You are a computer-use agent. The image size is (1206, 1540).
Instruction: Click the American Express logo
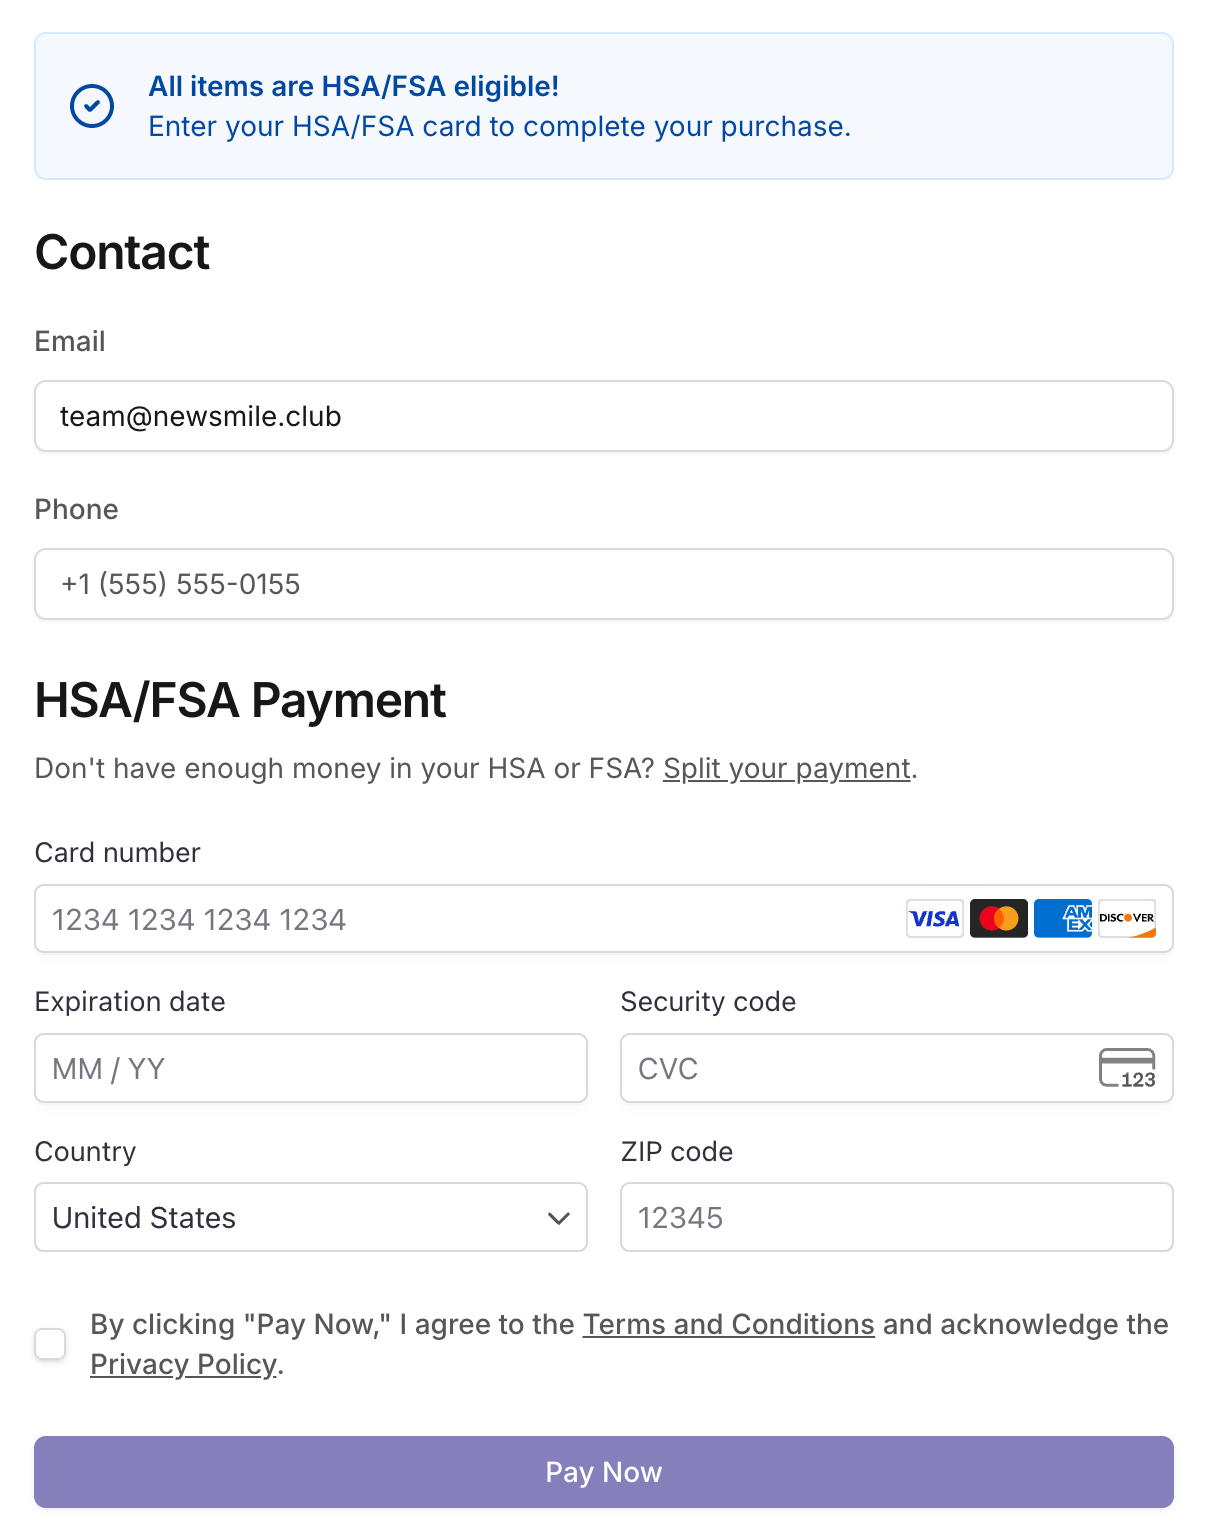[x=1063, y=919]
